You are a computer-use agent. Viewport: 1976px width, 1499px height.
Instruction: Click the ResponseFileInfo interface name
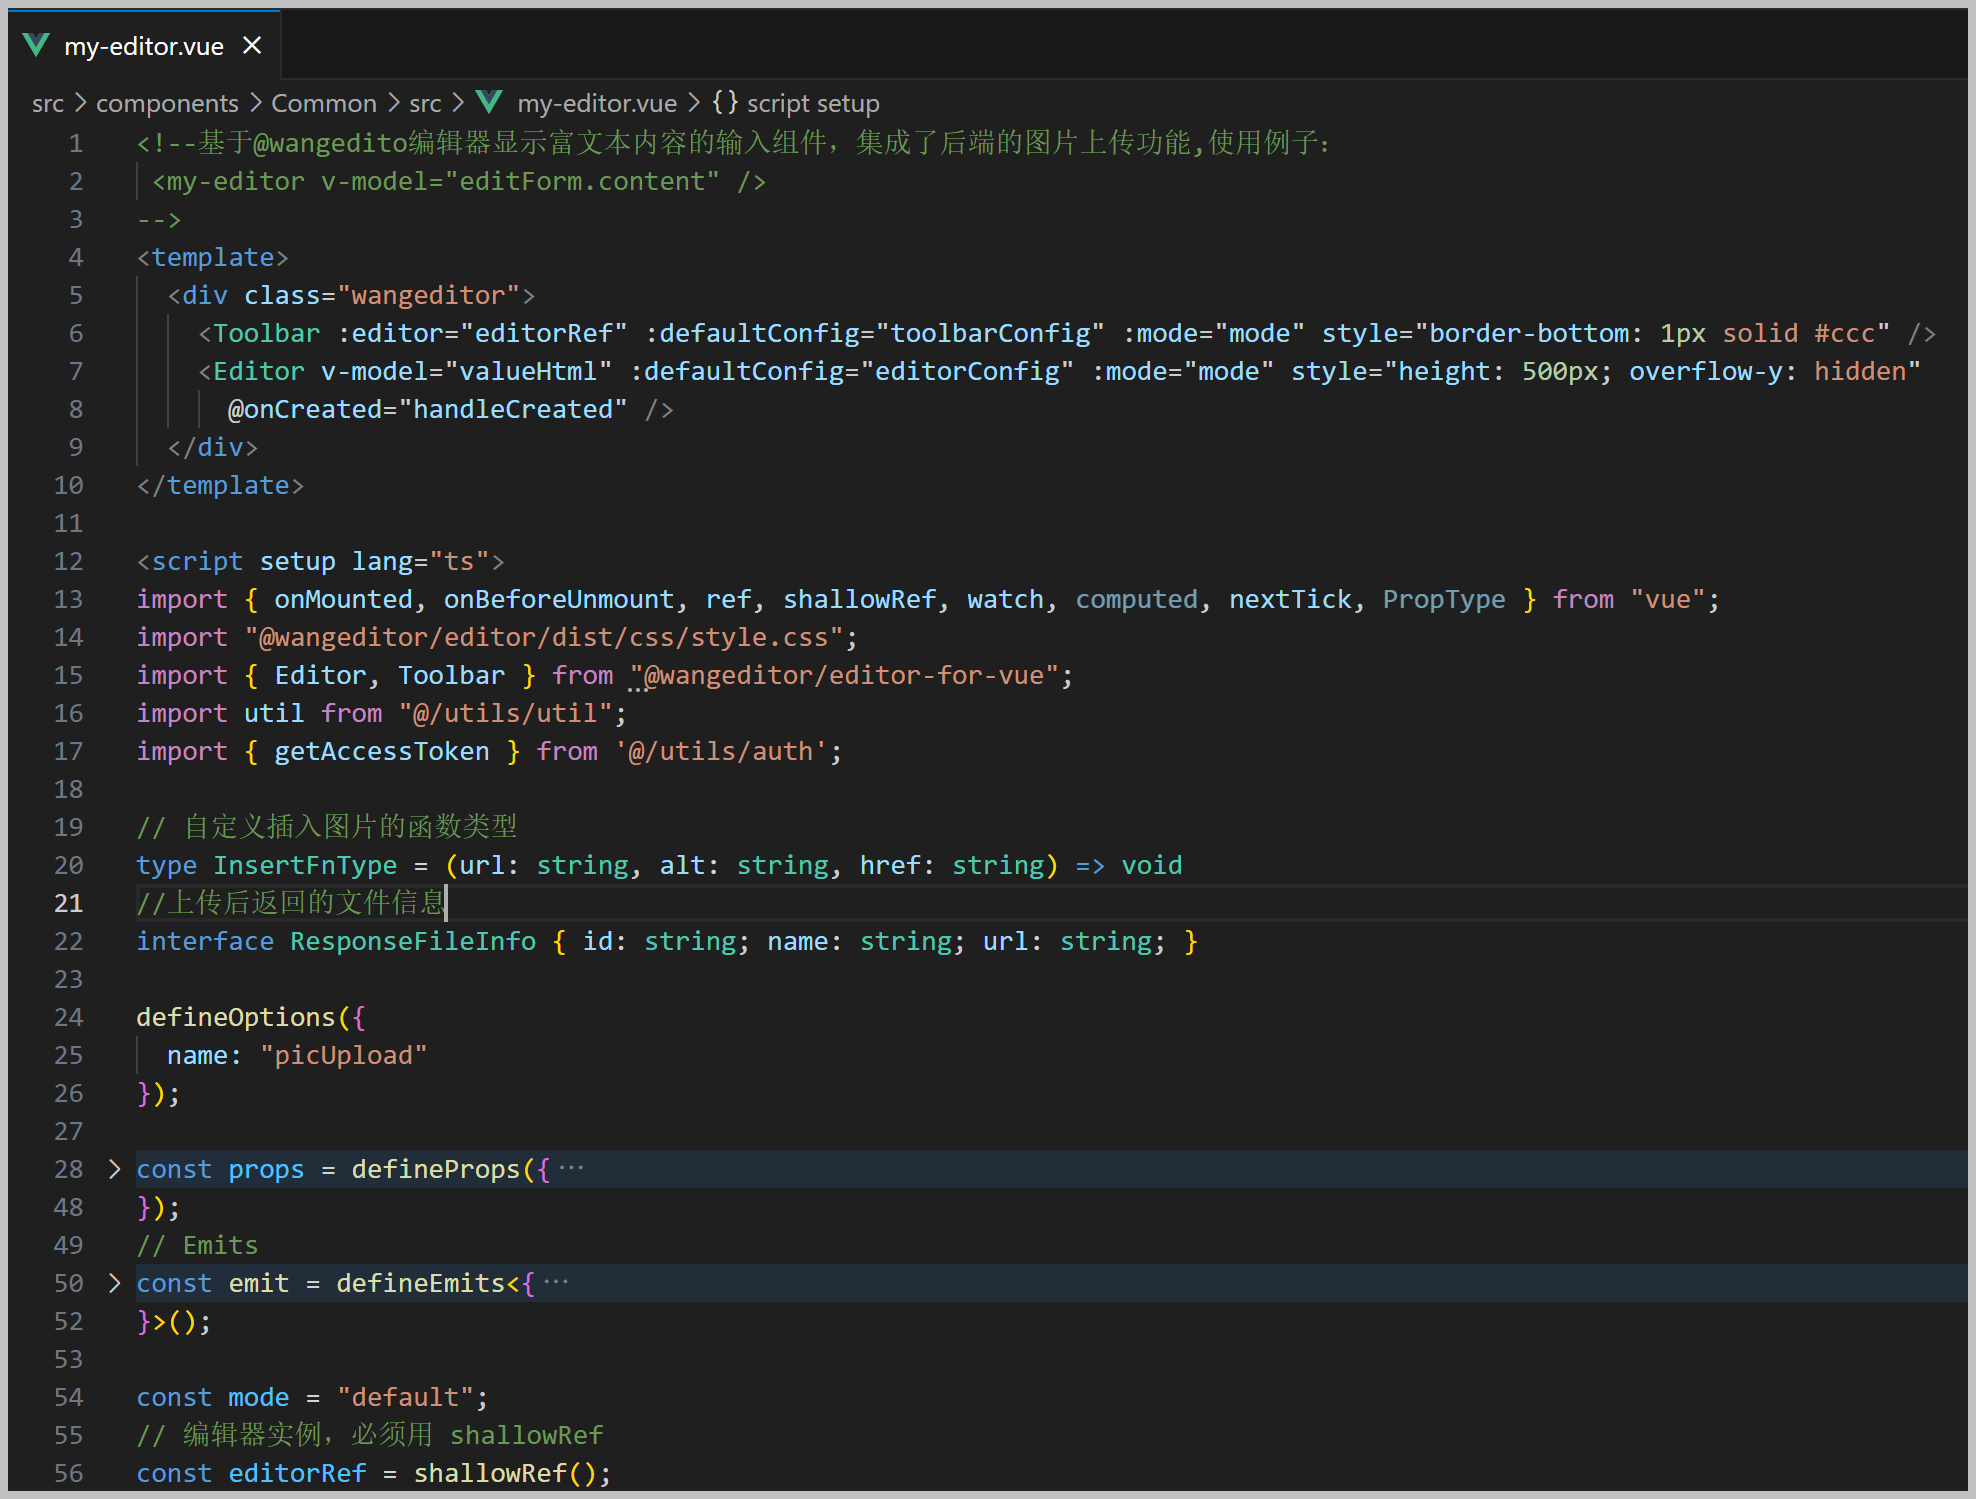(x=413, y=941)
